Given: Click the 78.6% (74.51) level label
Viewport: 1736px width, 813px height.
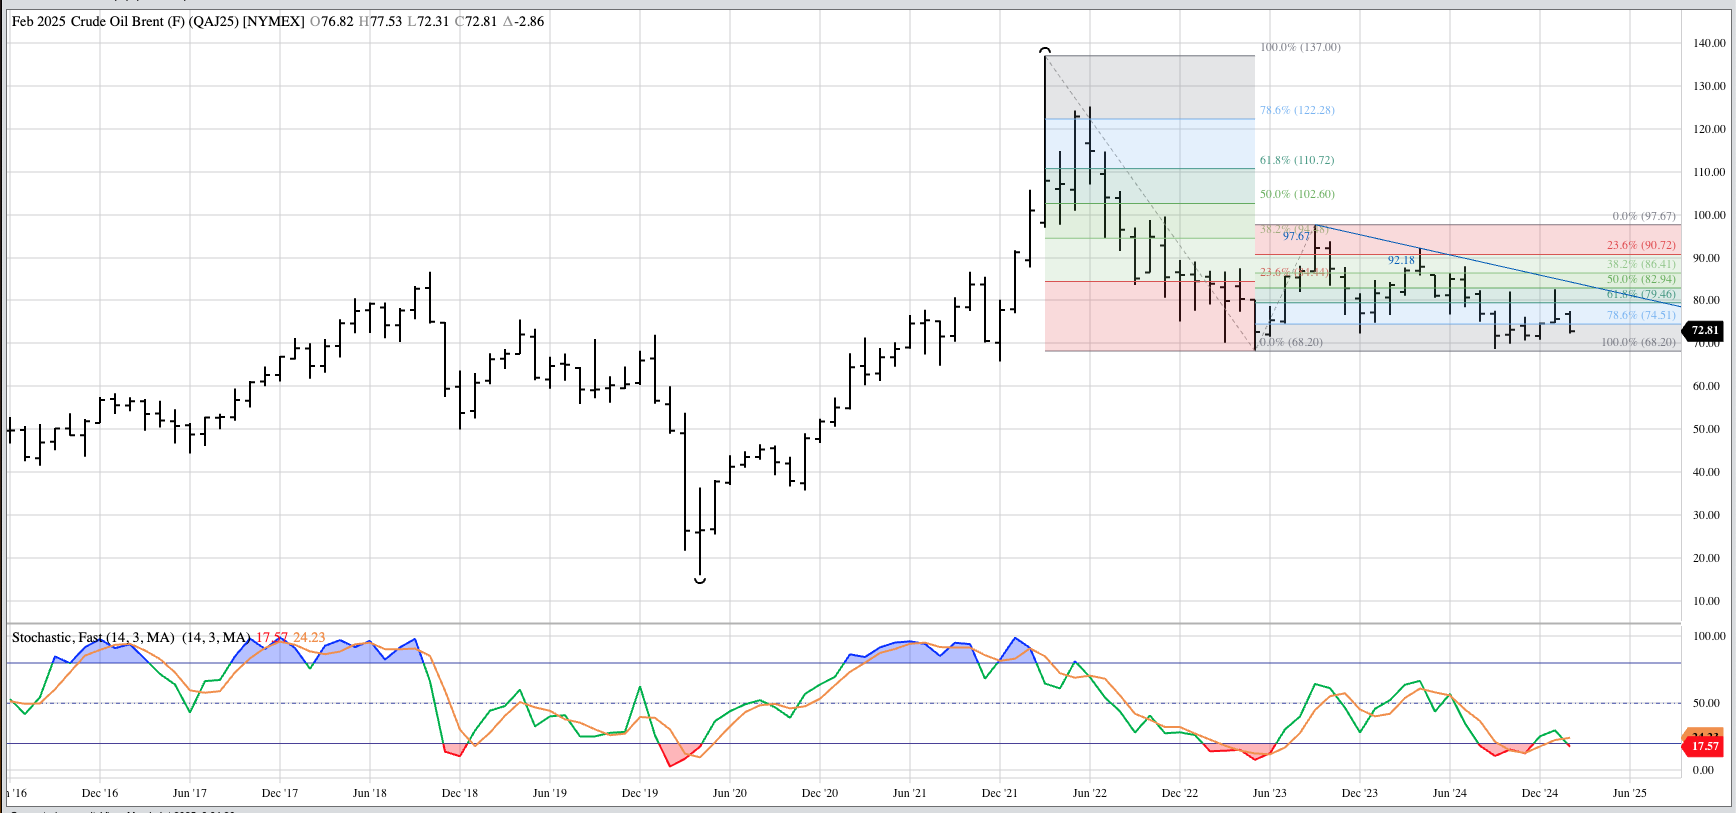Looking at the screenshot, I should [x=1641, y=315].
